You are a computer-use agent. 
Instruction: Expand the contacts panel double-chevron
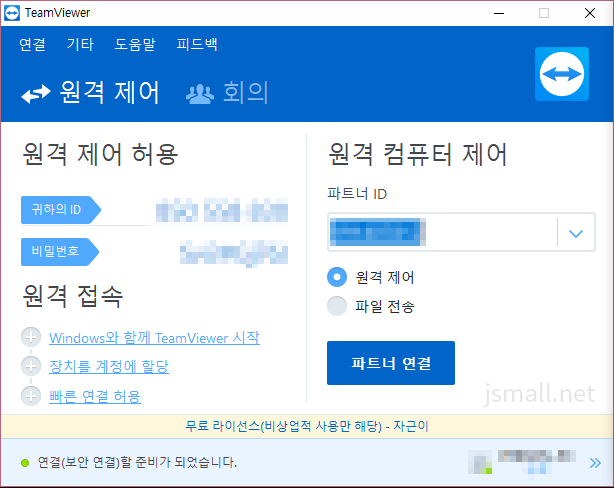pos(595,463)
